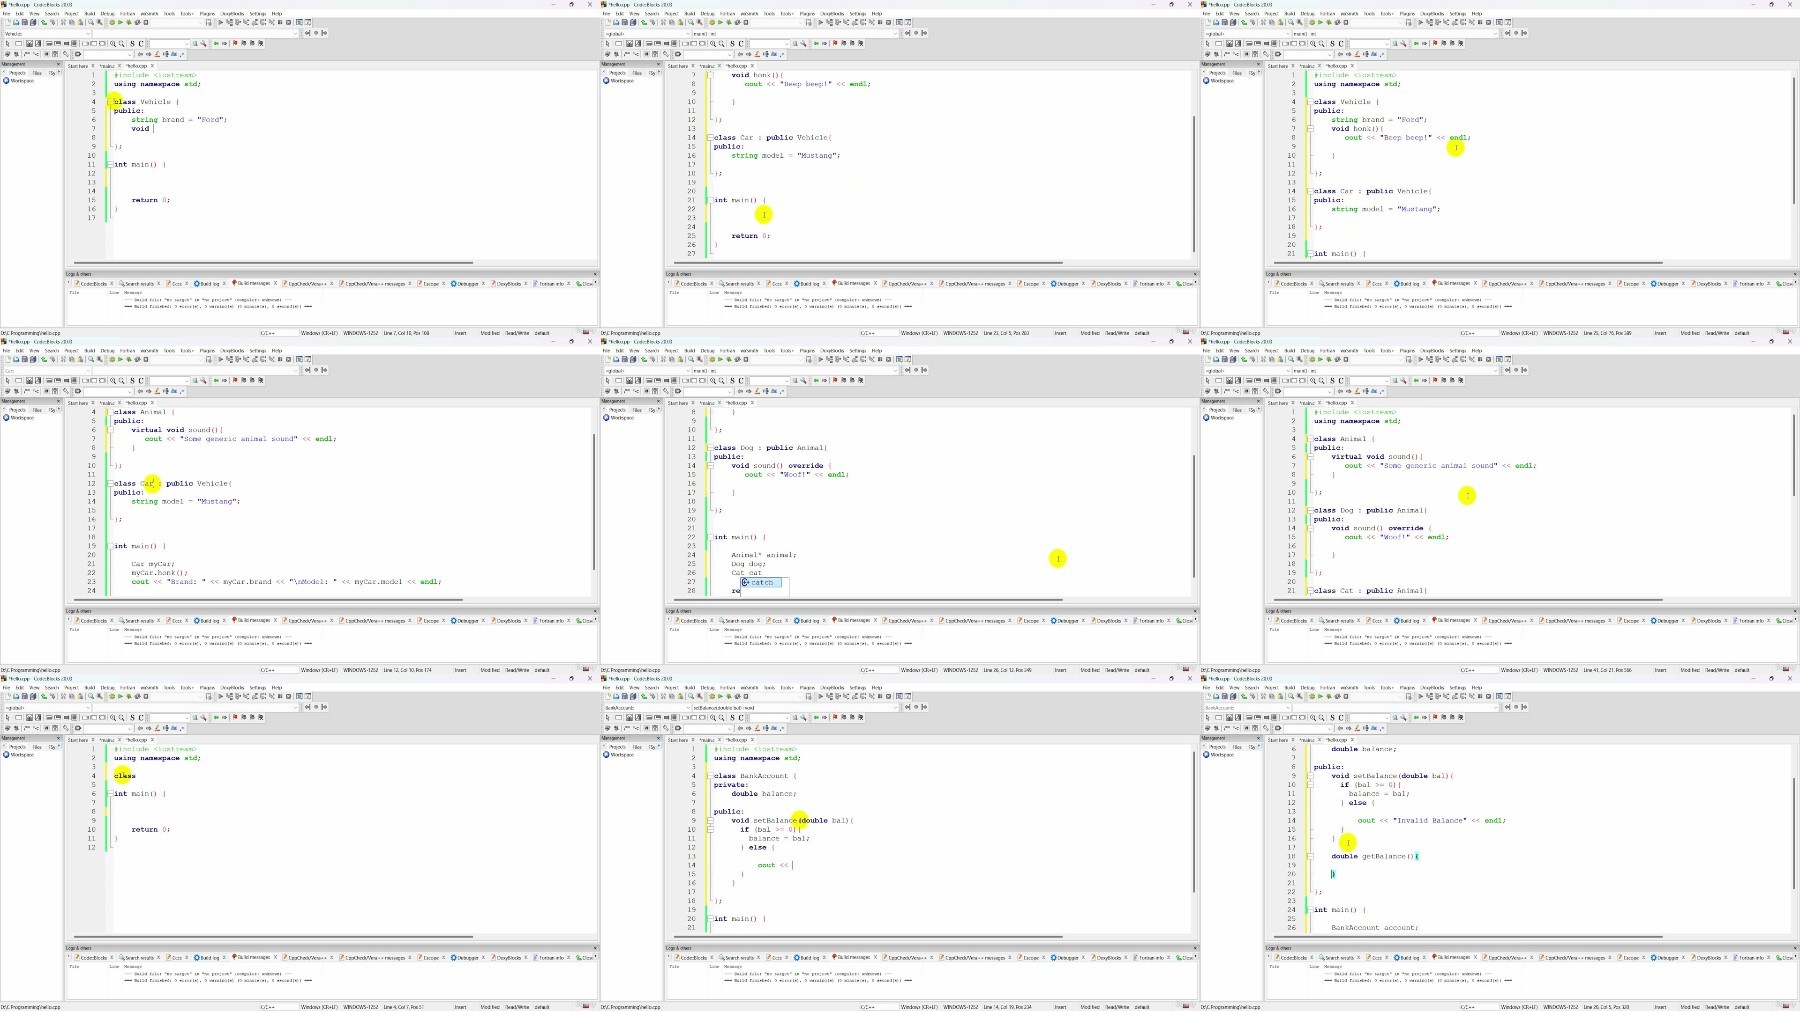Click 'Read/Write' status text in lone 'class' window
The height and width of the screenshot is (1011, 1800).
point(517,1007)
